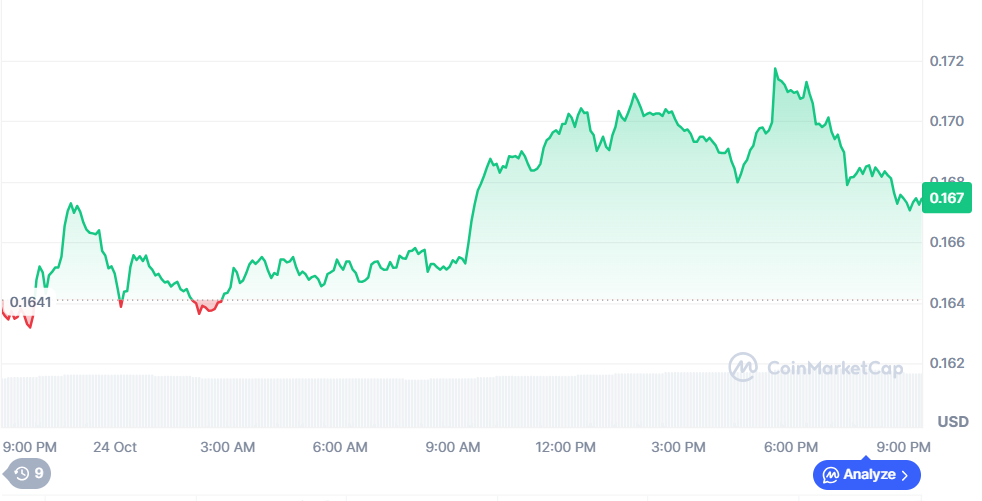Click the 0.170 price axis label

(946, 122)
